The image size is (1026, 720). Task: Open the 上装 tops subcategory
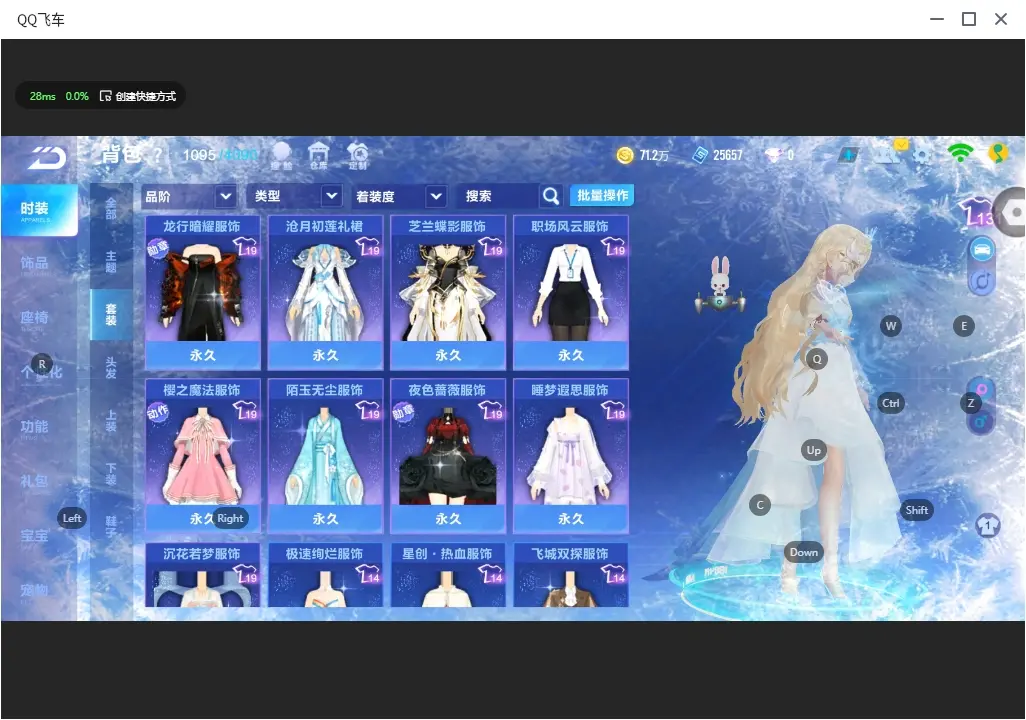111,421
